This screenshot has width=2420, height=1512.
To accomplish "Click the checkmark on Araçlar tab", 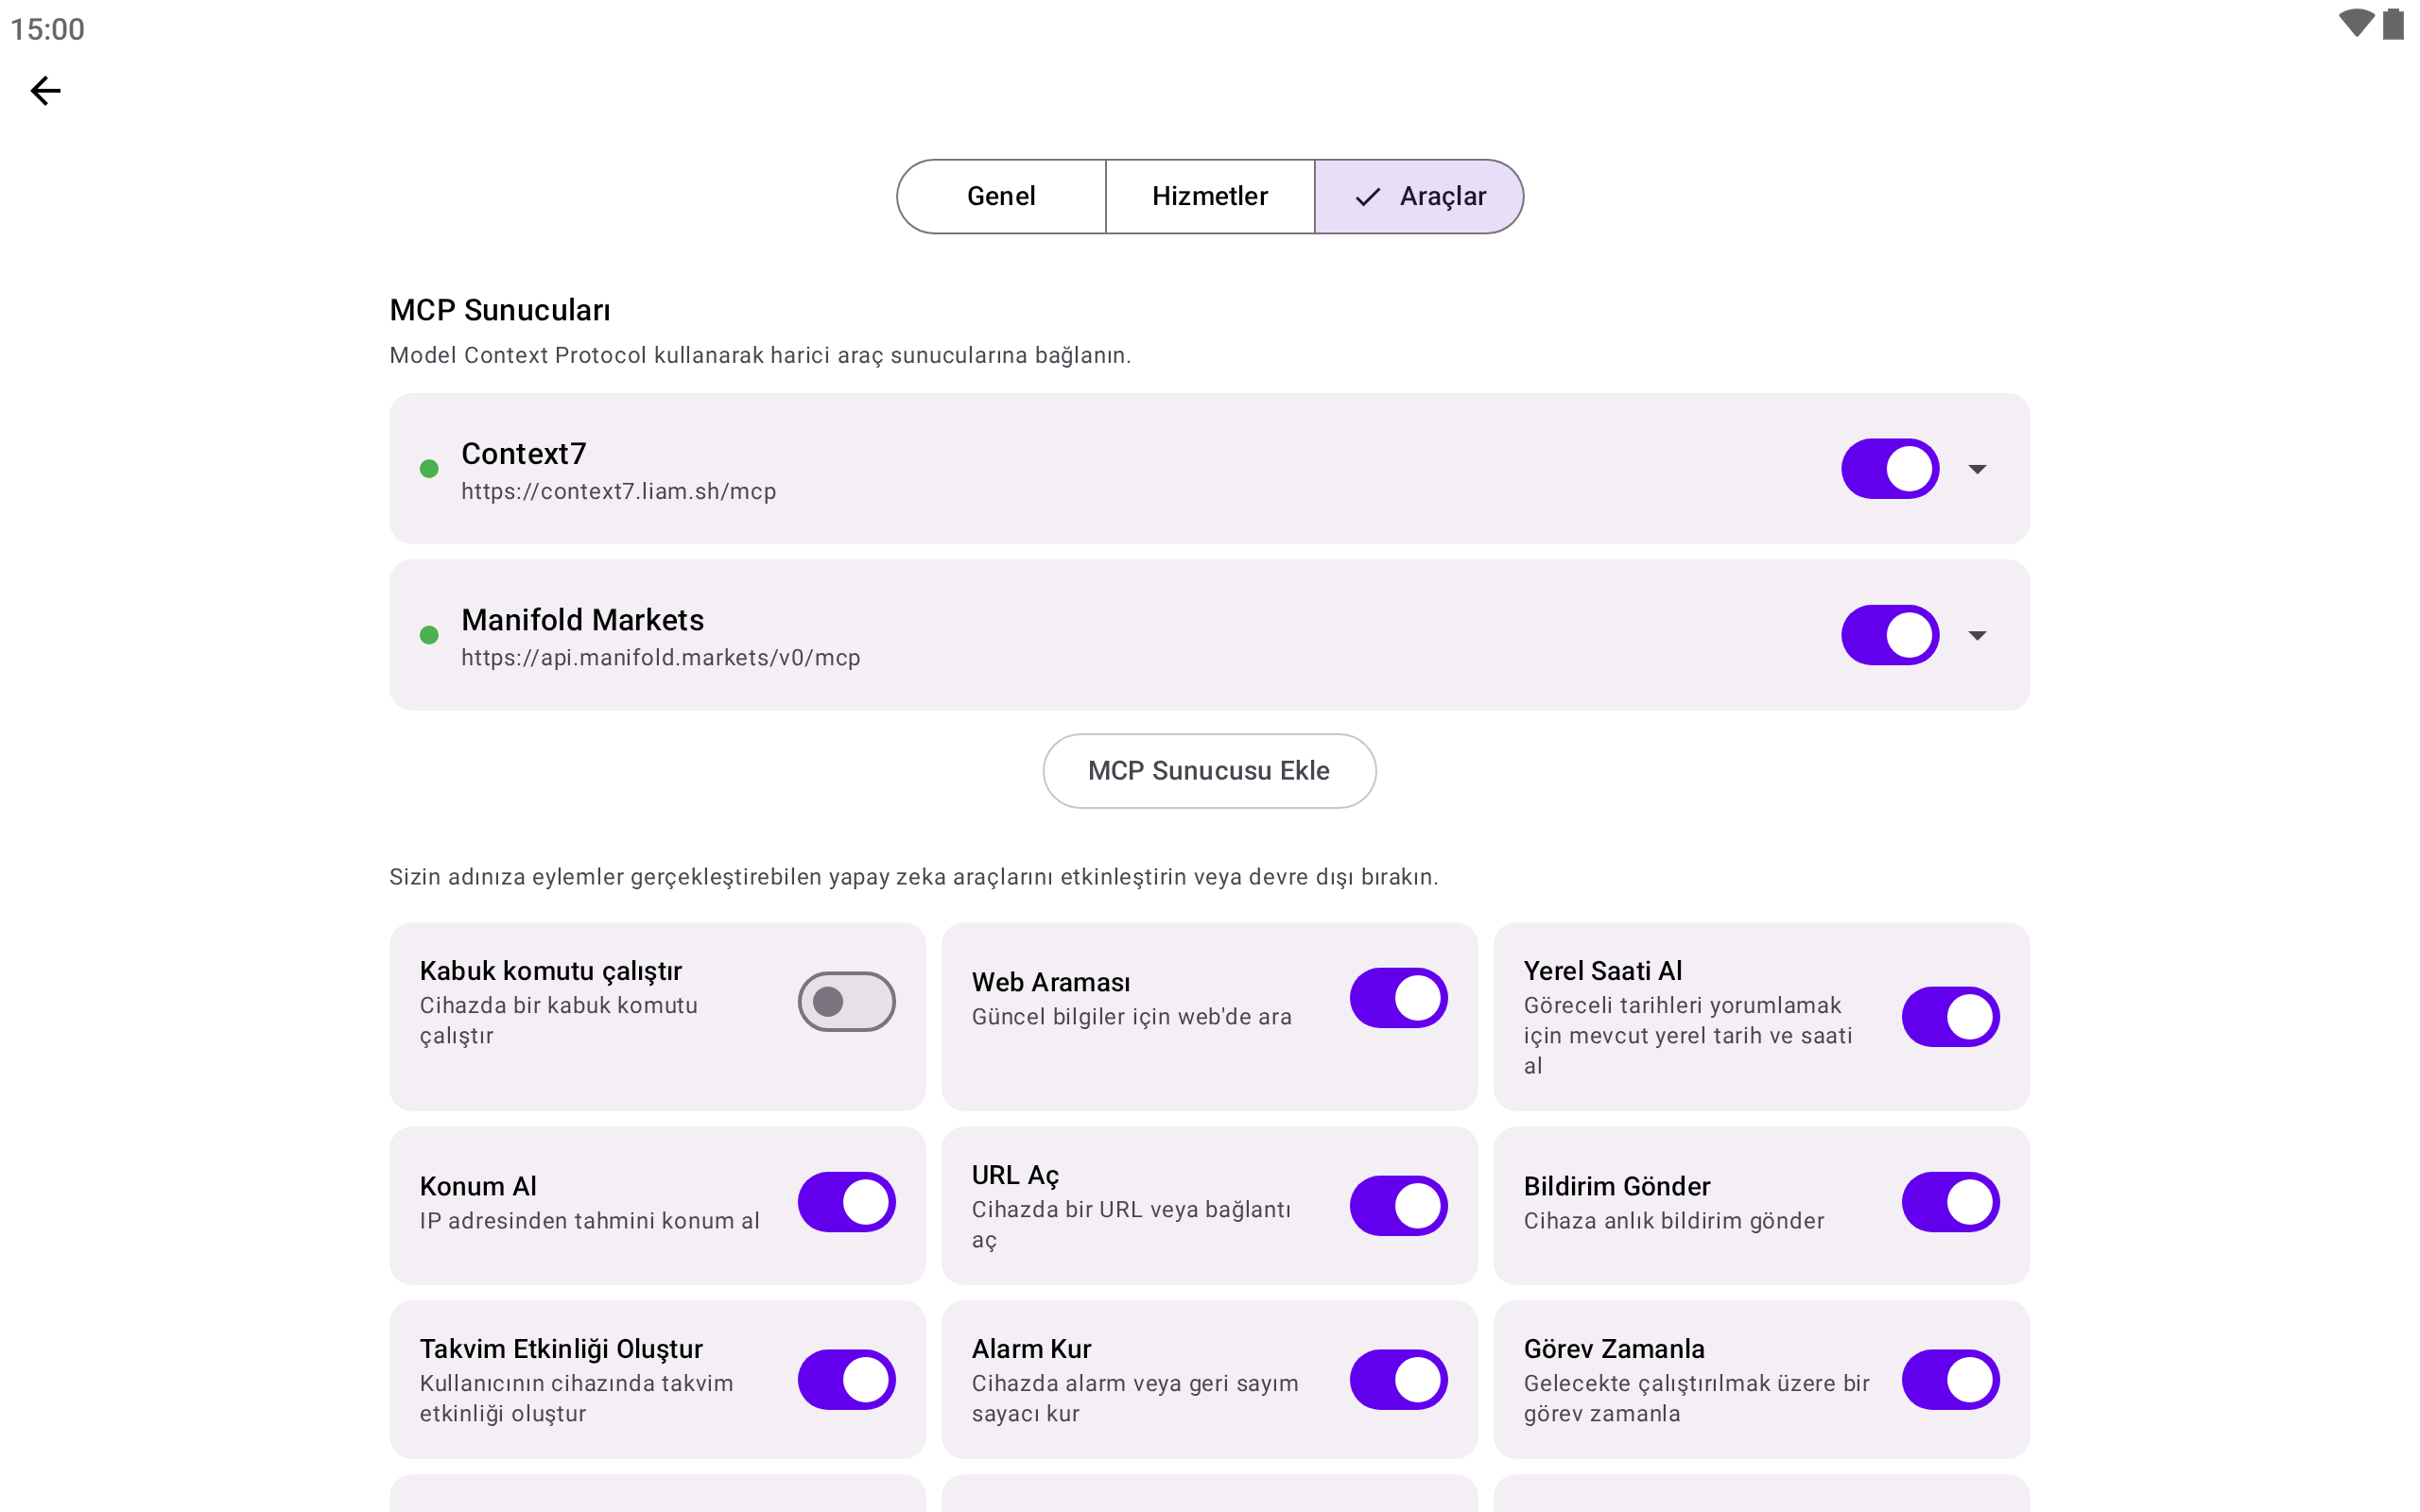I will (1367, 197).
